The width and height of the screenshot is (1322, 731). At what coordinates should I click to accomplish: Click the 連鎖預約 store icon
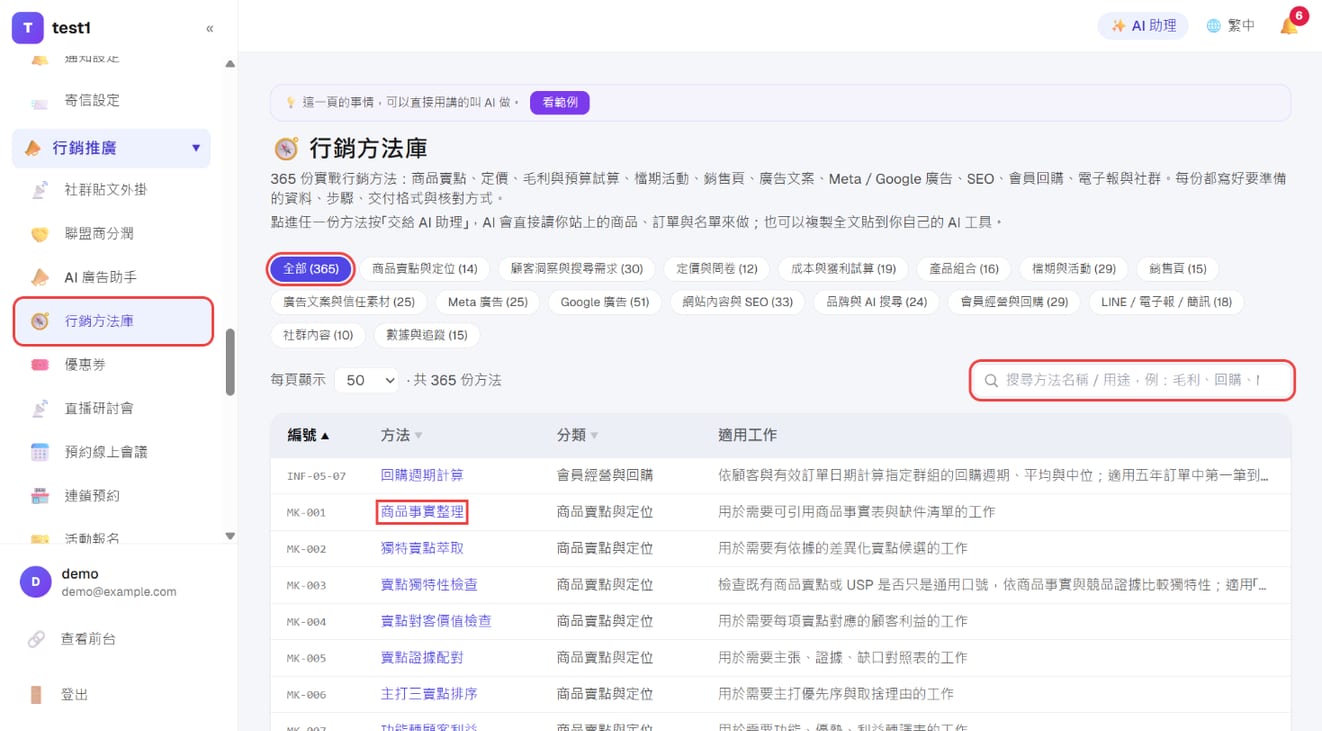[40, 496]
